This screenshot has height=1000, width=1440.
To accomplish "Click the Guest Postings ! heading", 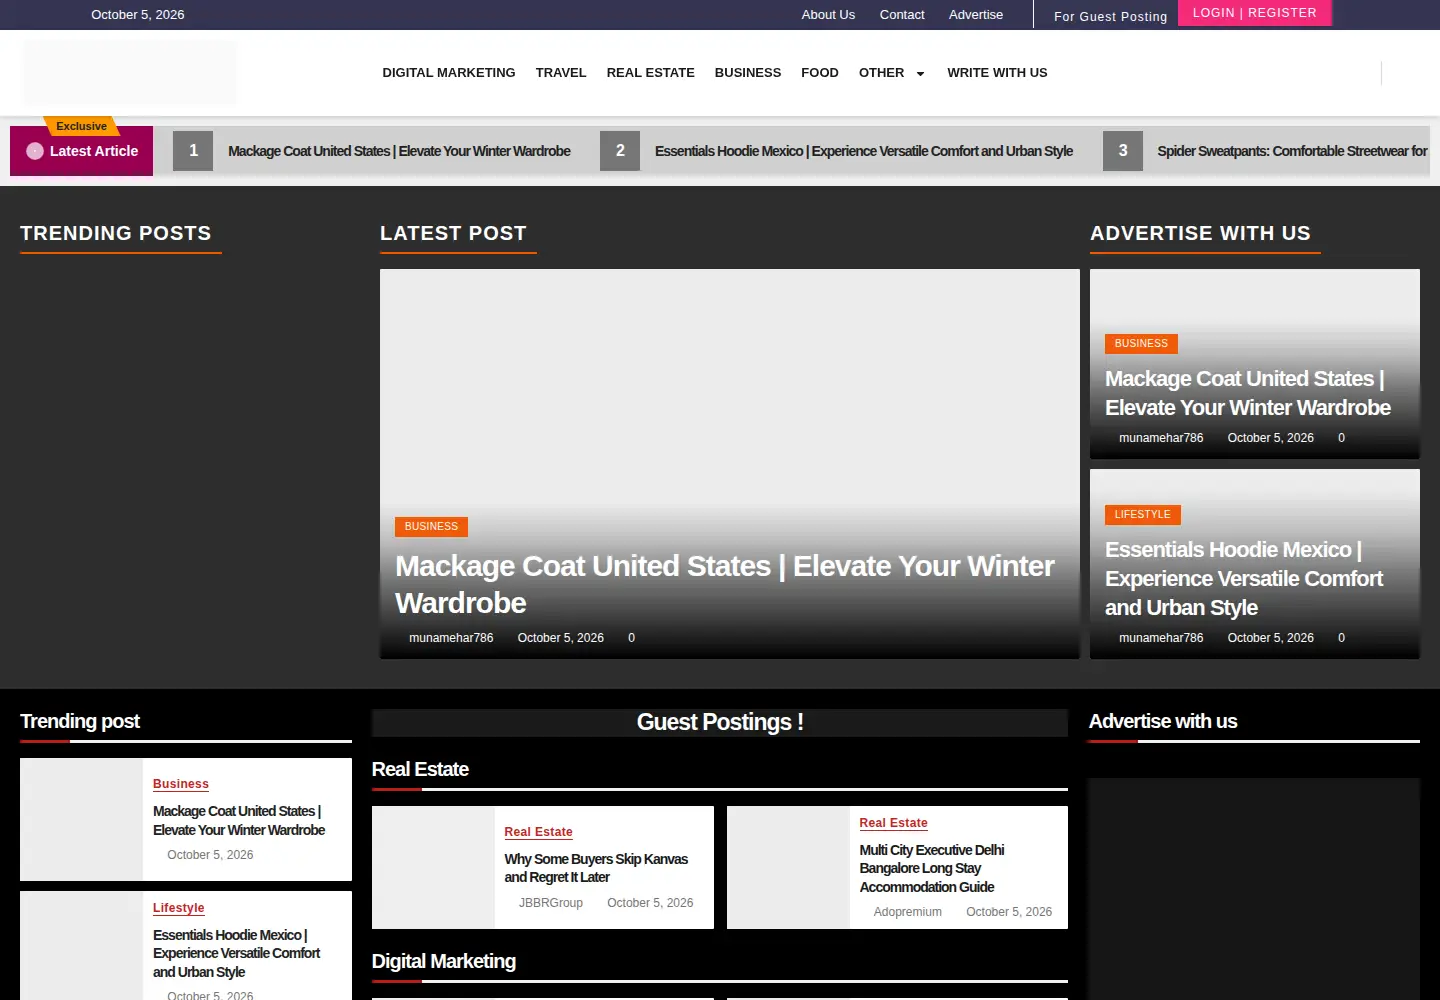I will click(x=720, y=722).
